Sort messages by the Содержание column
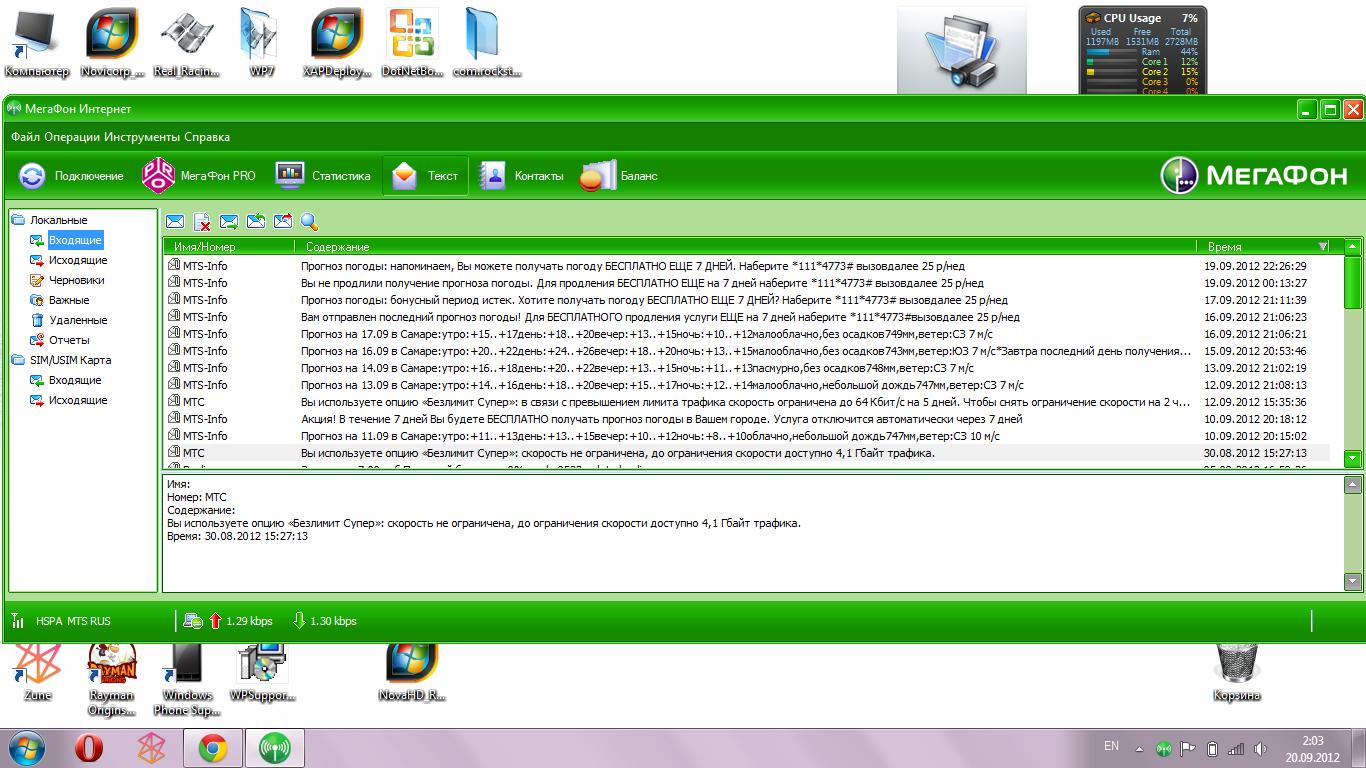This screenshot has width=1366, height=768. pos(745,246)
